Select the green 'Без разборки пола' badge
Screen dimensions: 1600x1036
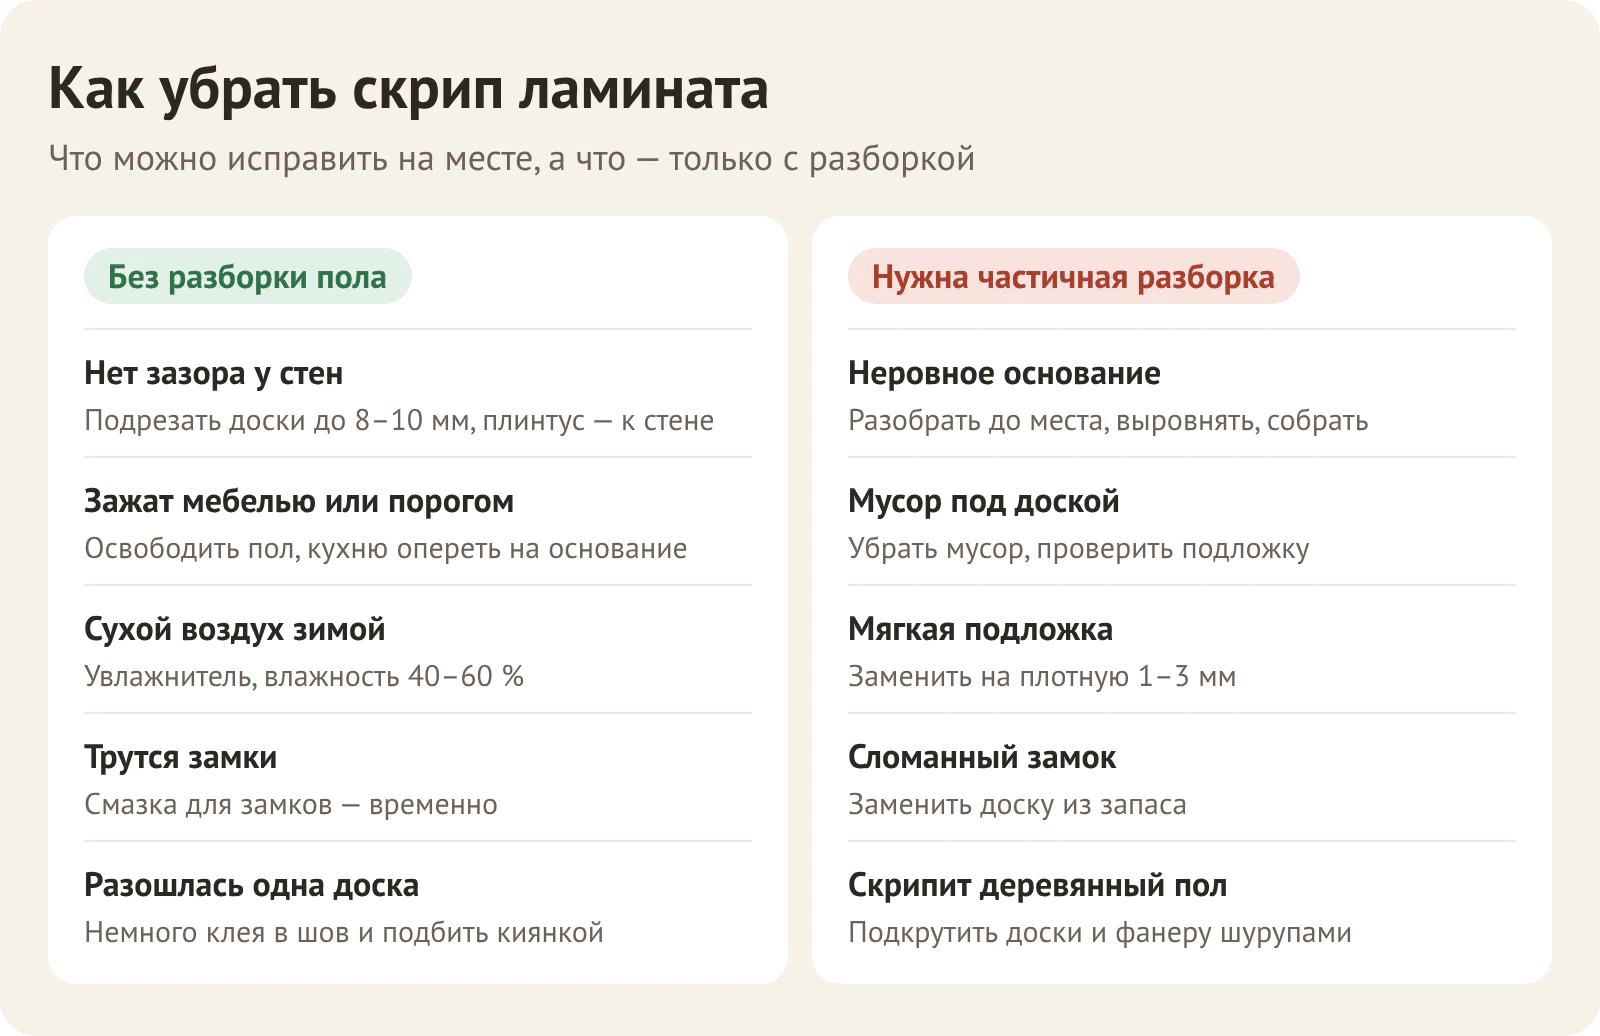click(x=248, y=276)
